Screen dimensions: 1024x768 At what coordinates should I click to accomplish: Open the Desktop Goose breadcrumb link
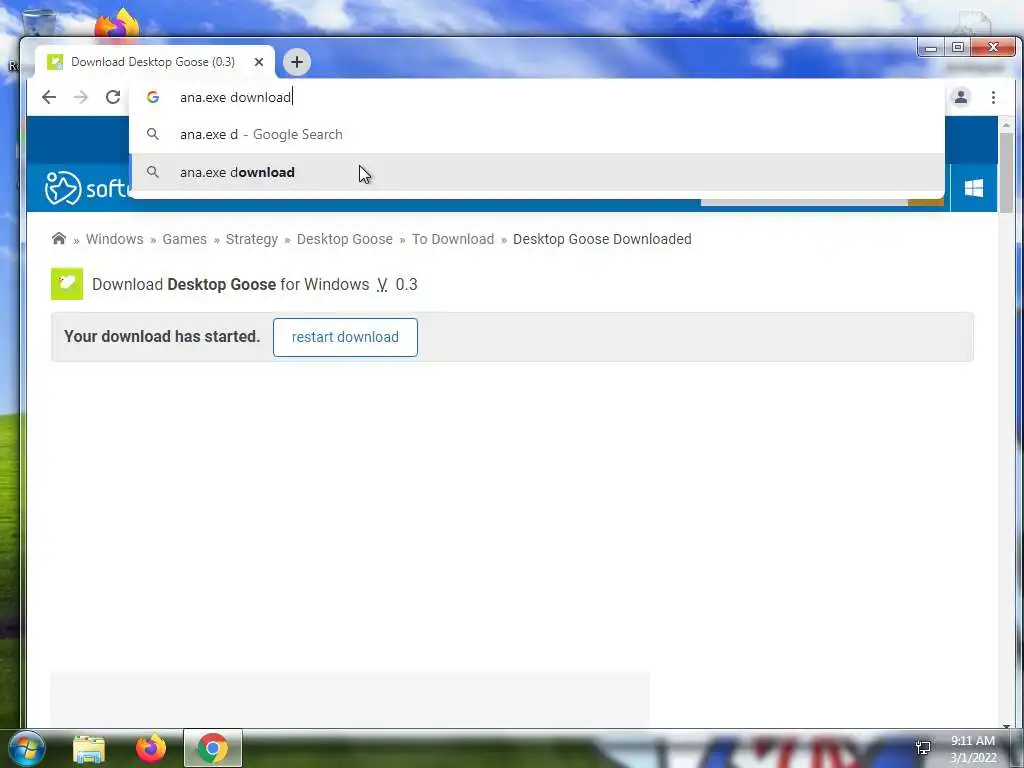point(345,239)
